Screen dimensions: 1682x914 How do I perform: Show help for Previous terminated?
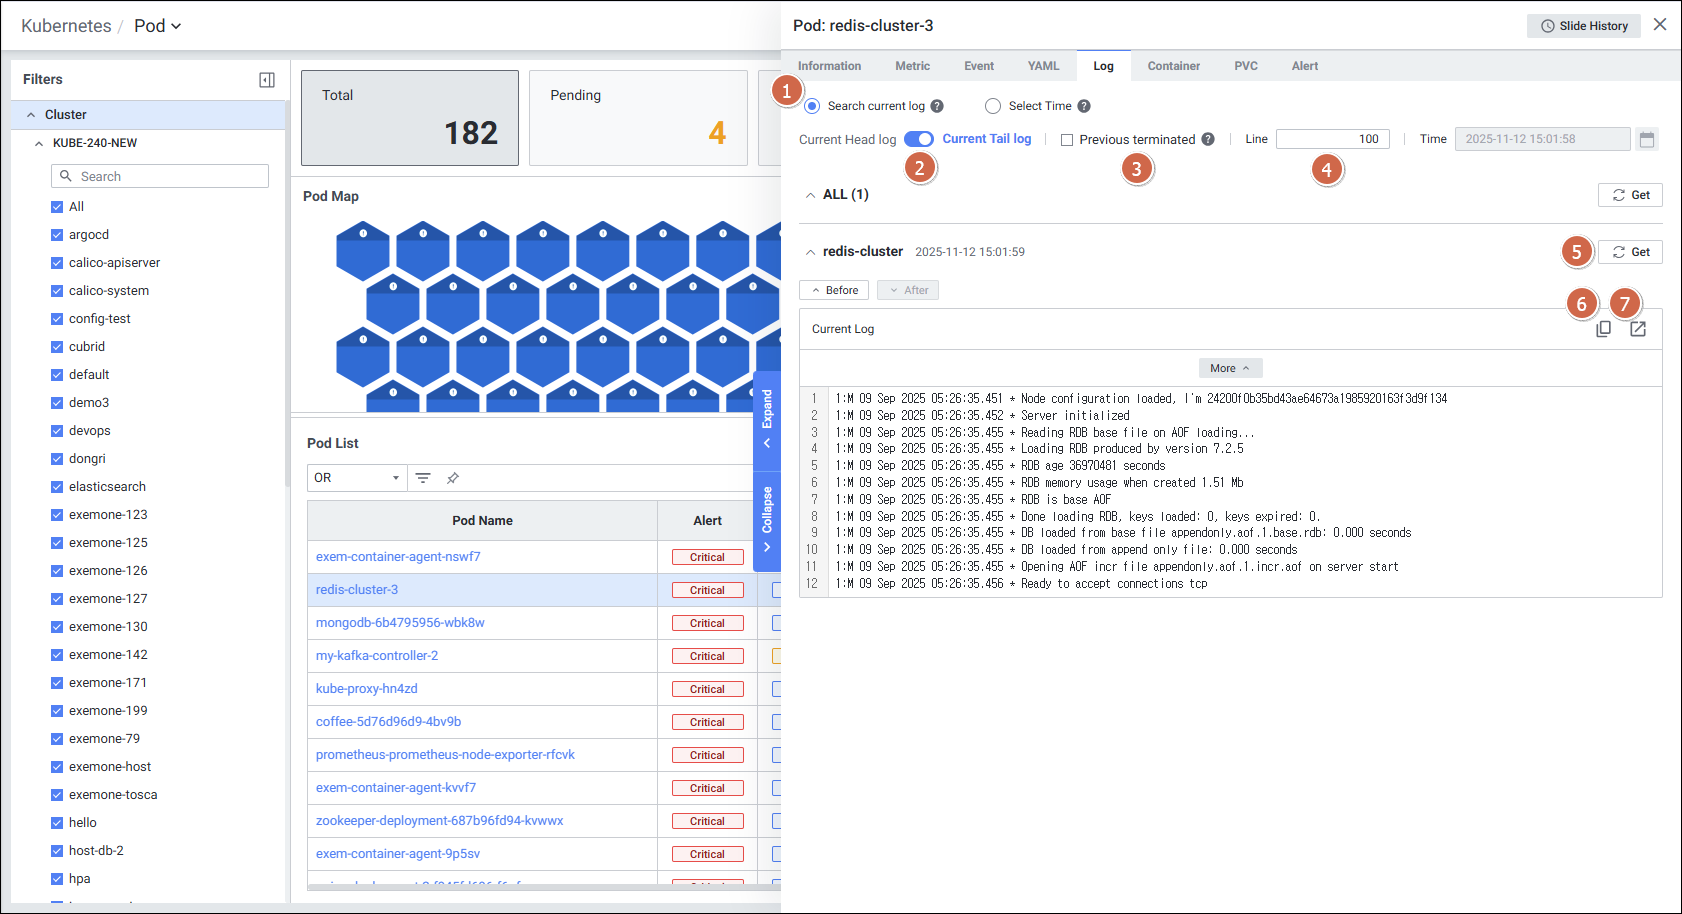(x=1208, y=139)
